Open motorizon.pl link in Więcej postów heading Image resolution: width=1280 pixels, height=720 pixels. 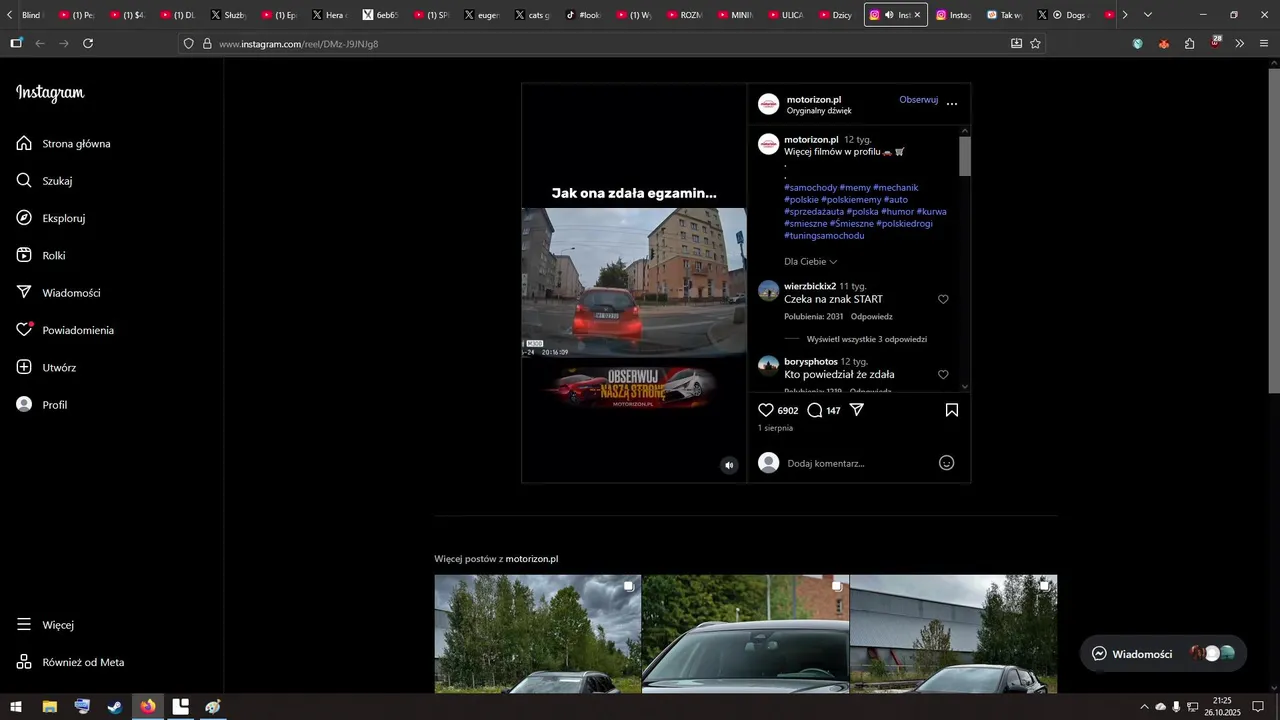(532, 559)
